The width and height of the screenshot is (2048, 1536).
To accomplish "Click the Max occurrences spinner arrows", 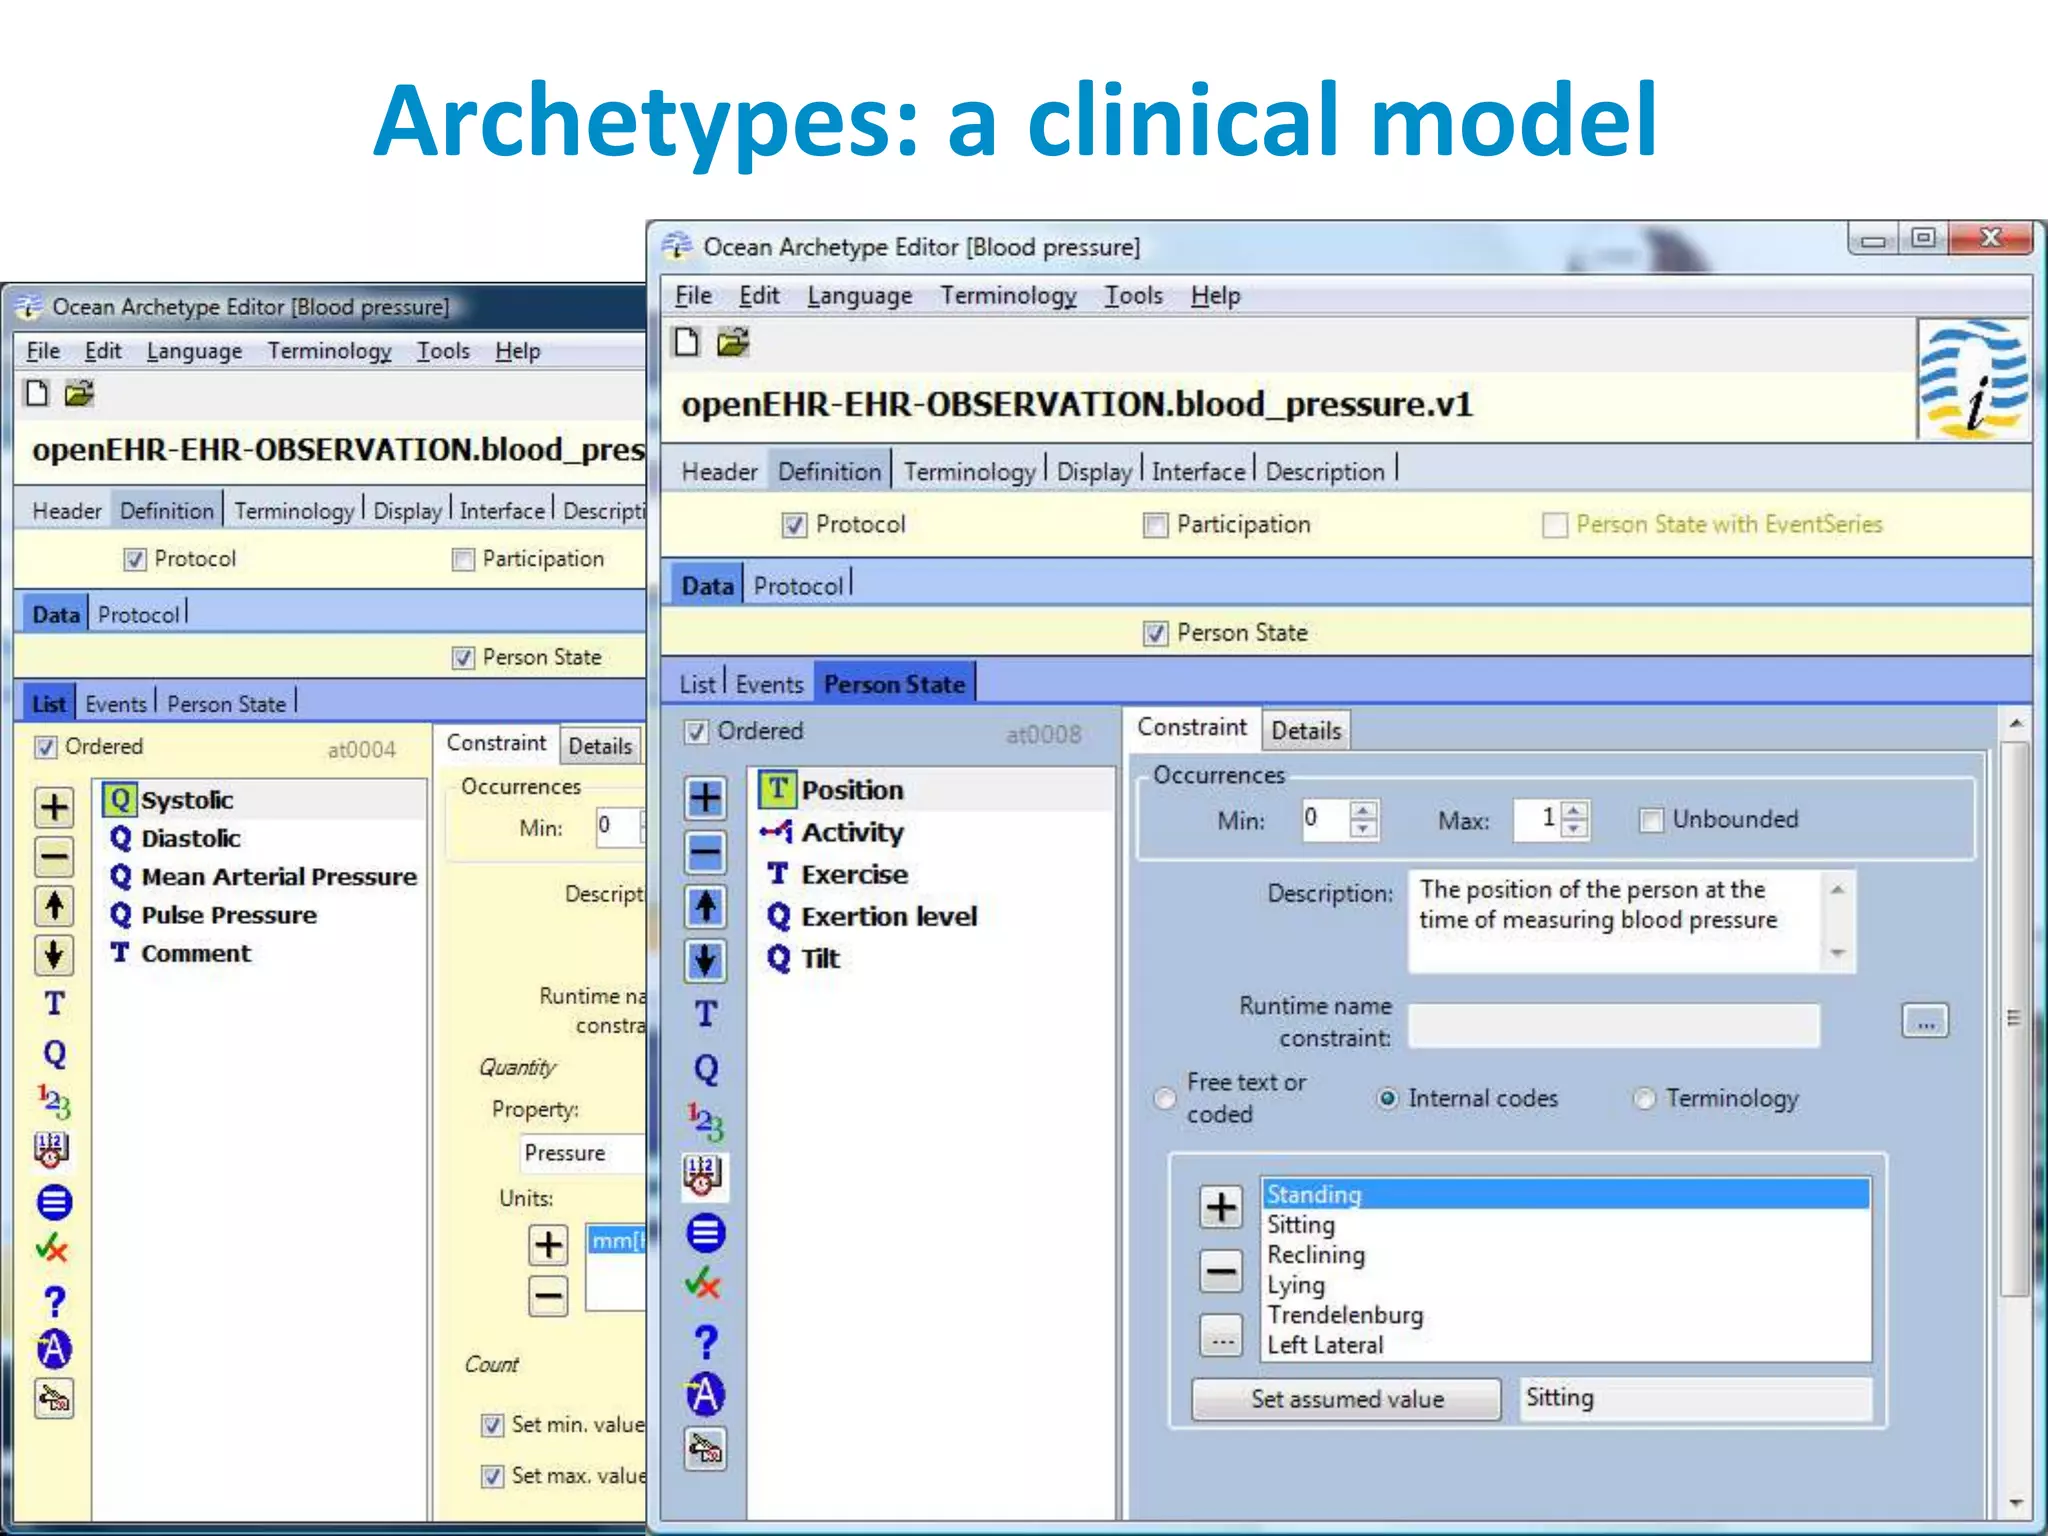I will [x=1574, y=819].
